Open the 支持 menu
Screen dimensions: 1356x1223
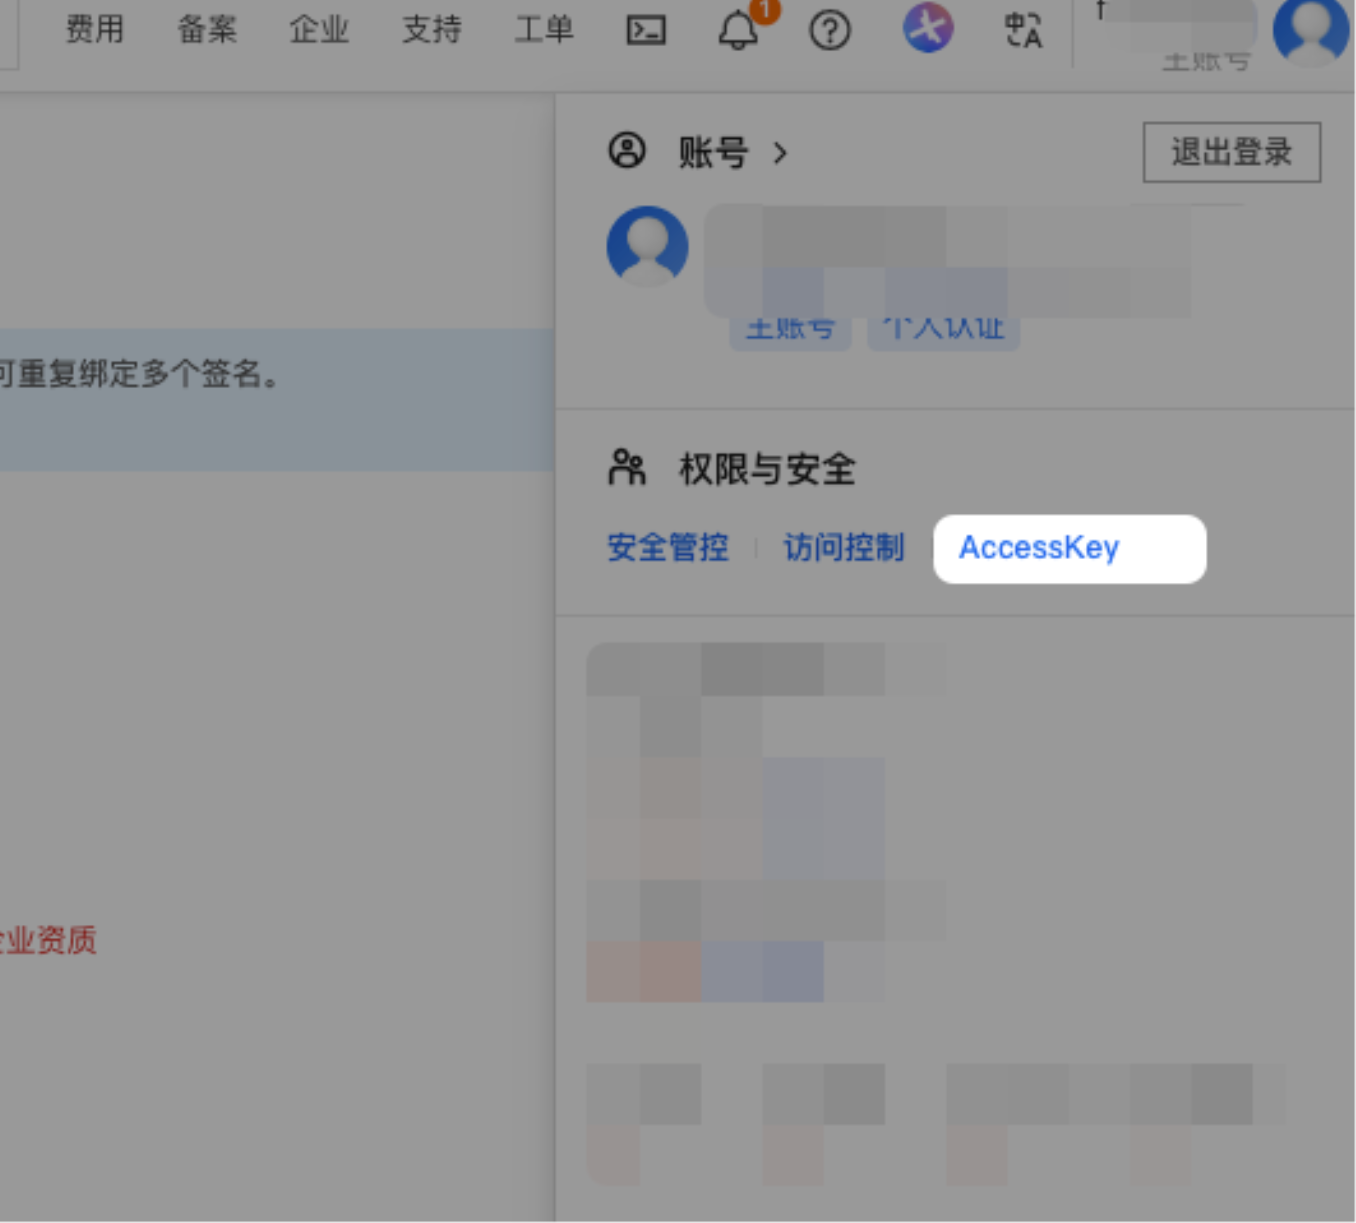pyautogui.click(x=431, y=30)
